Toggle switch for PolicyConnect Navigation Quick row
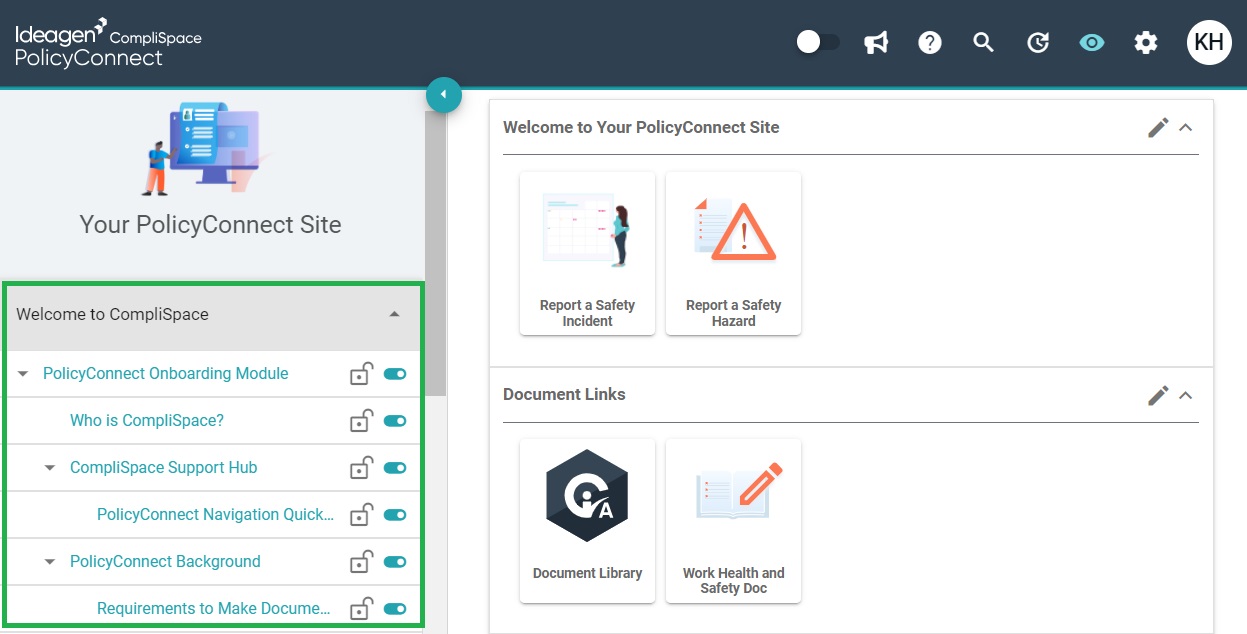1247x634 pixels. tap(395, 515)
